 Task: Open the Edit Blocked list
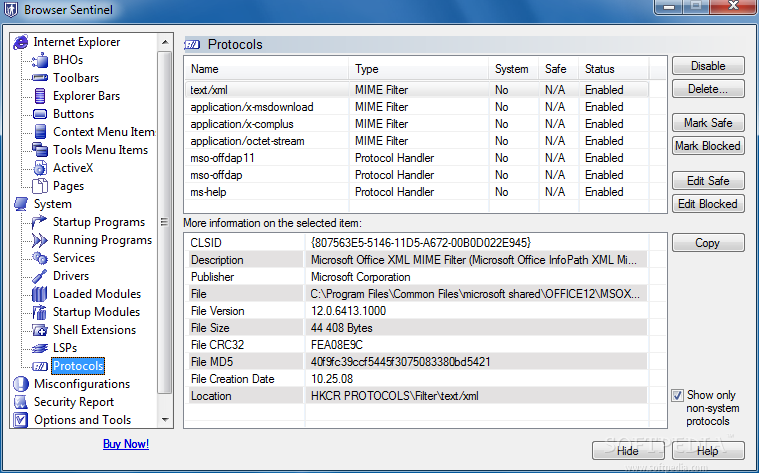708,204
